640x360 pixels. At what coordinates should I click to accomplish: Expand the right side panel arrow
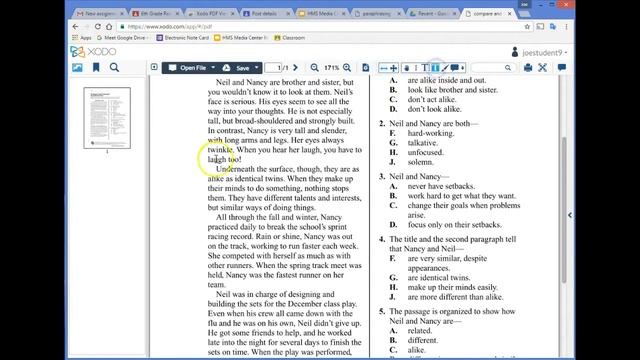pos(570,215)
